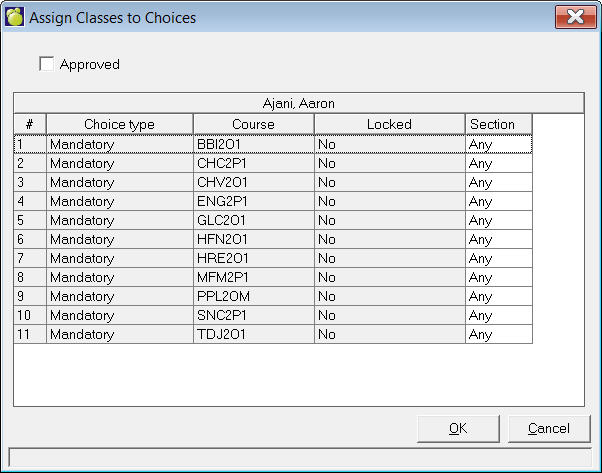Cancel the Assign Classes dialog
This screenshot has width=602, height=473.
[547, 428]
